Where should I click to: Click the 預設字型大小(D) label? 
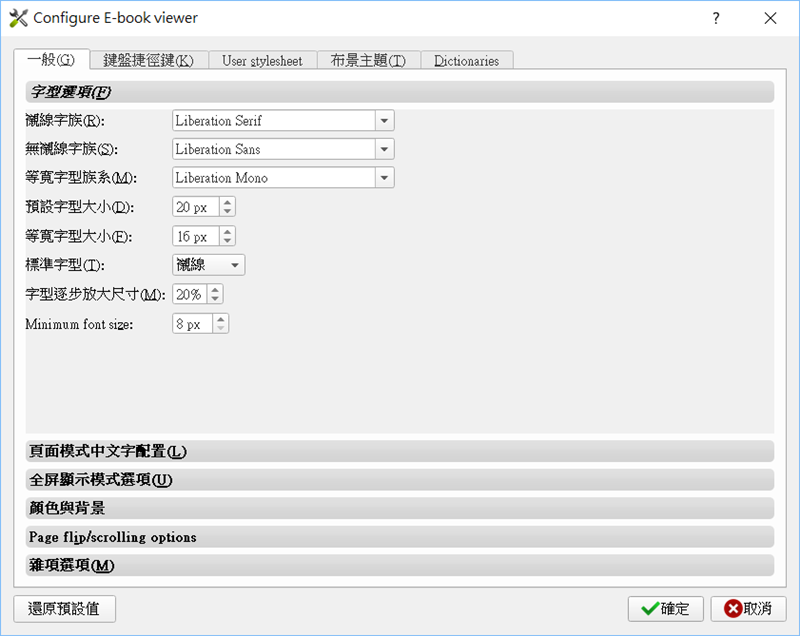[x=80, y=207]
